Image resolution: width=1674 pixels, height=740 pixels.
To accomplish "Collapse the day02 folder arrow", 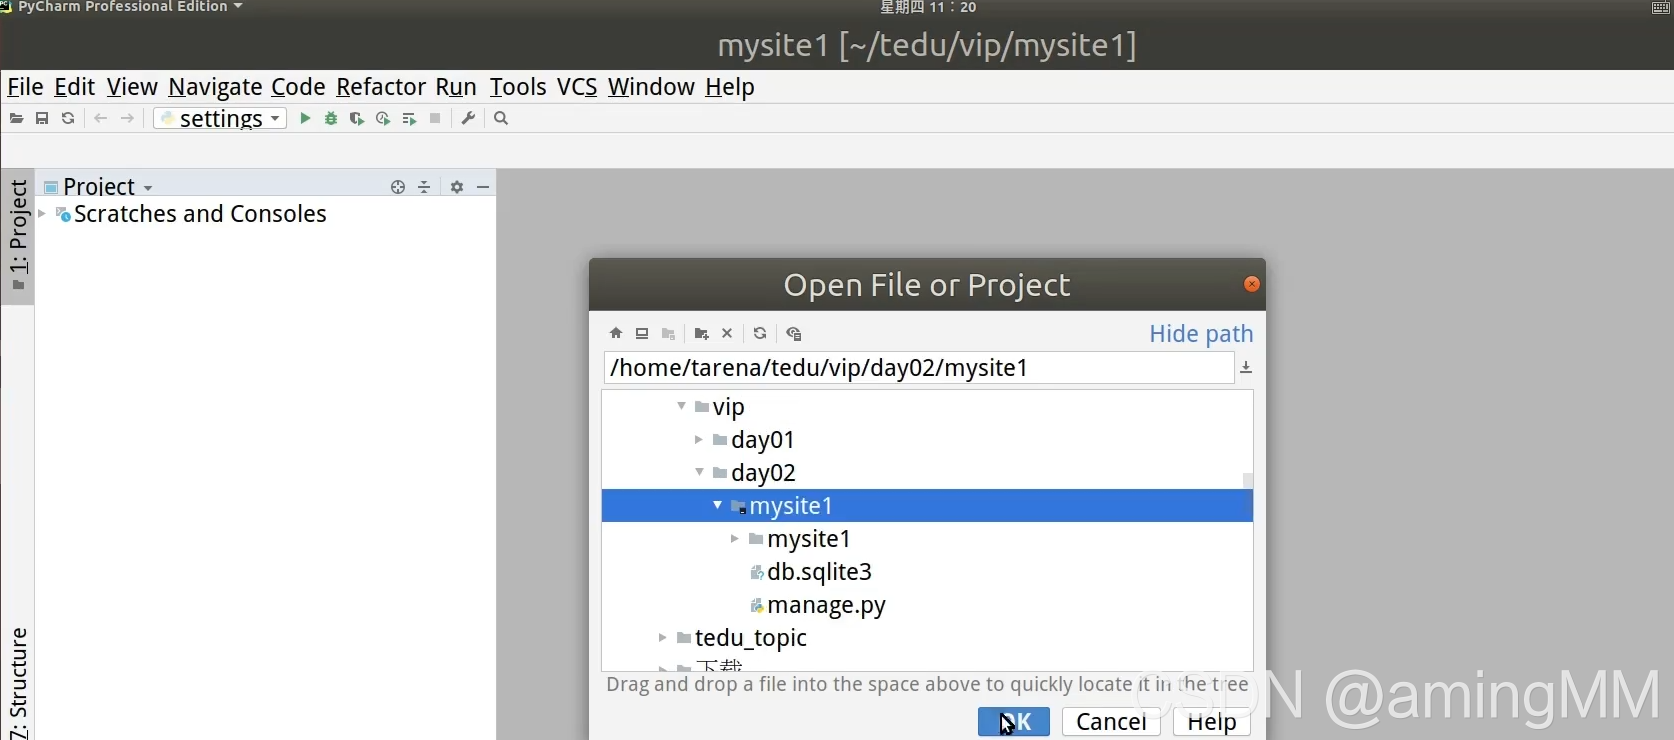I will (699, 472).
